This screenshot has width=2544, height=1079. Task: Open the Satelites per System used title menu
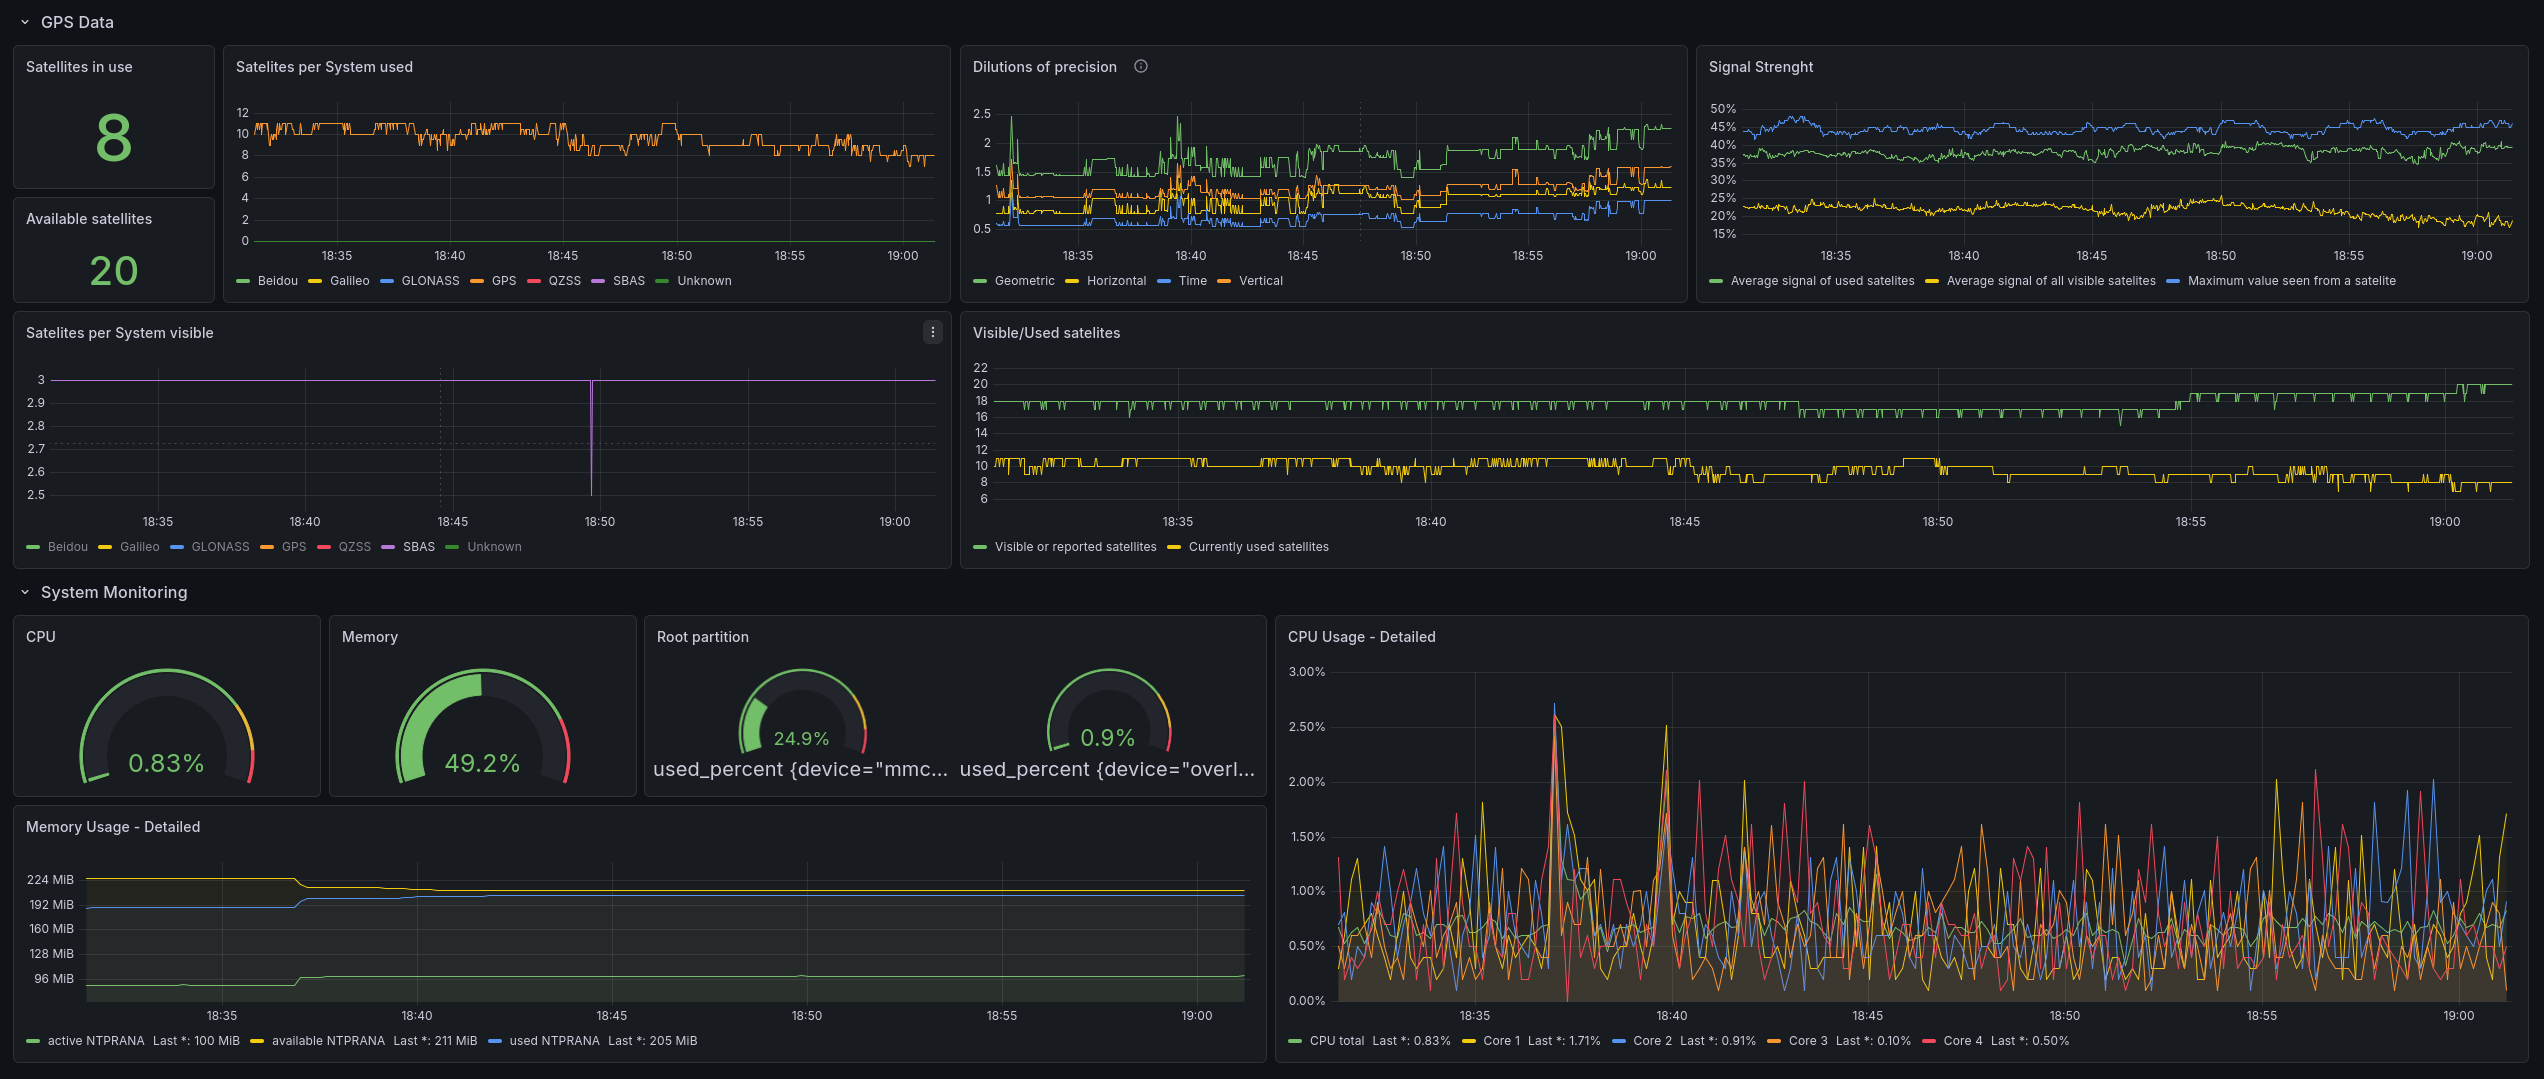(x=324, y=67)
